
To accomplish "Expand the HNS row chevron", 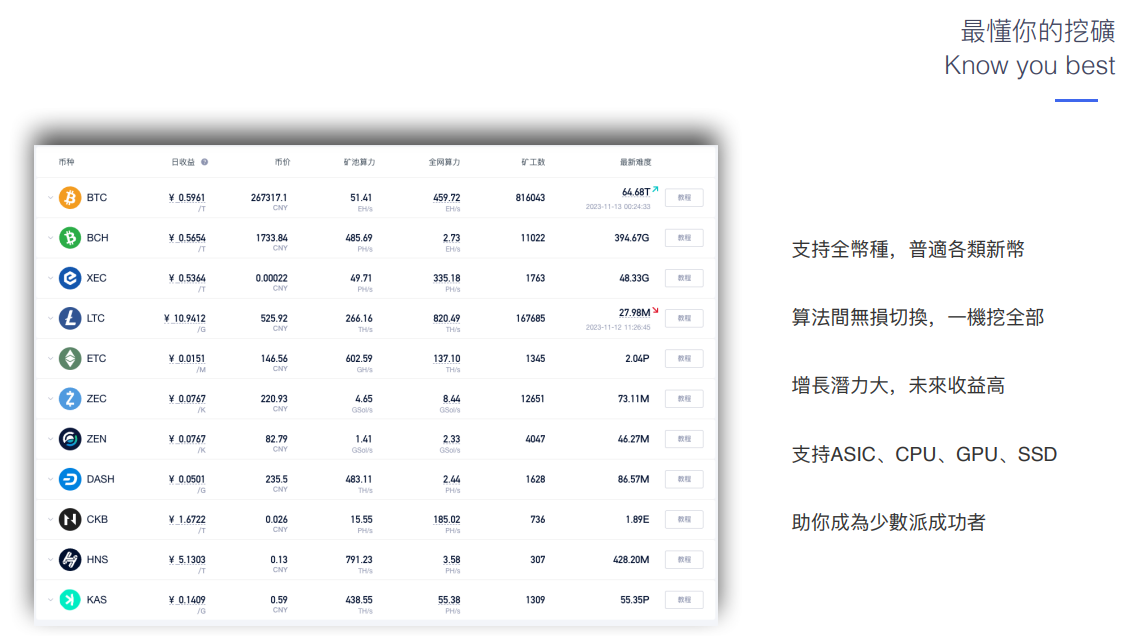I will coord(50,560).
